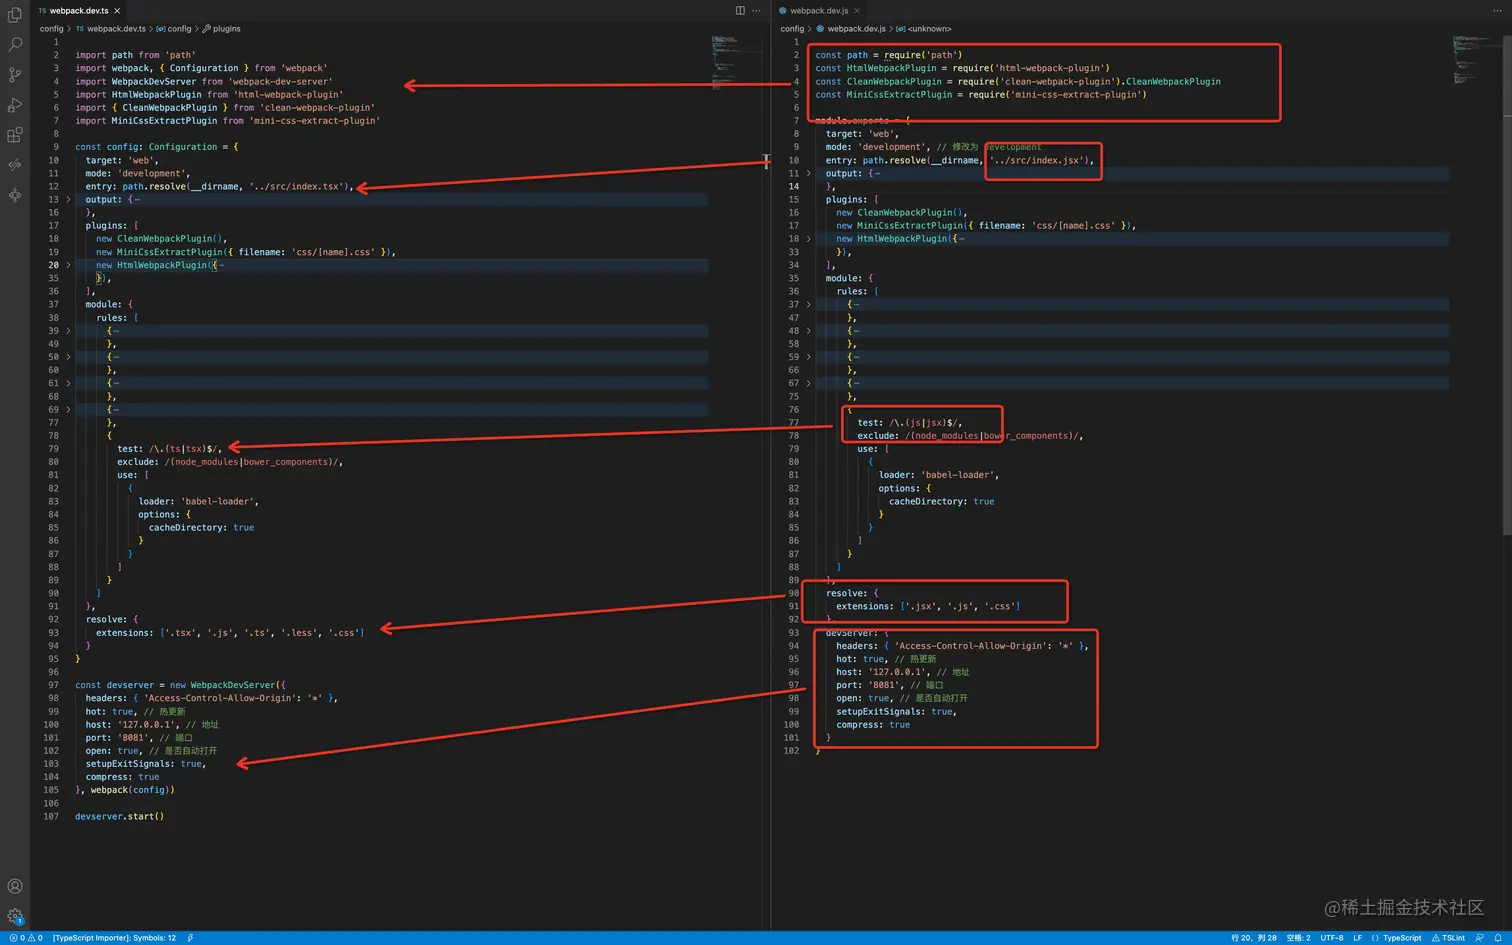The width and height of the screenshot is (1512, 945).
Task: Open Run and Debug view
Action: (x=15, y=105)
